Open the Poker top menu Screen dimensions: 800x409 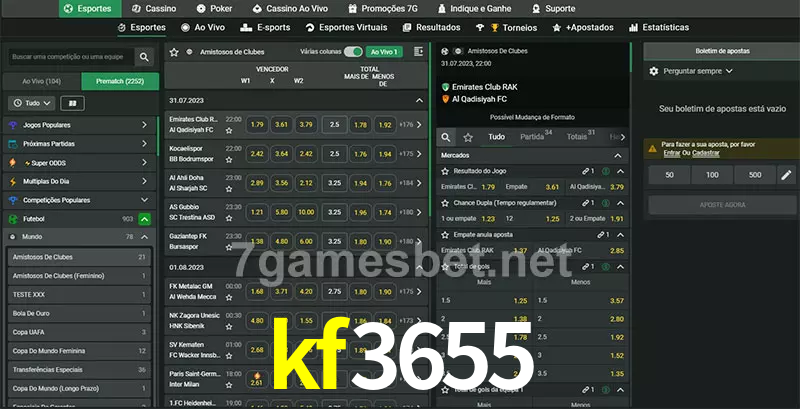coord(214,9)
